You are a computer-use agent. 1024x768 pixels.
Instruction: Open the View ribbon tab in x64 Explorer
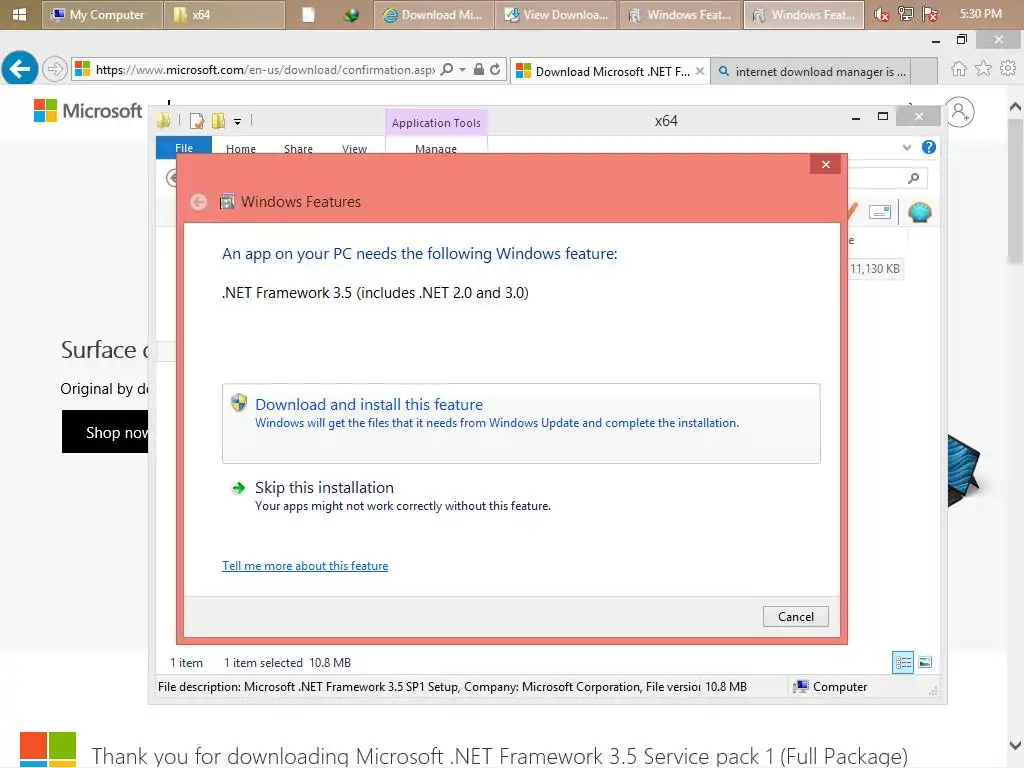354,148
